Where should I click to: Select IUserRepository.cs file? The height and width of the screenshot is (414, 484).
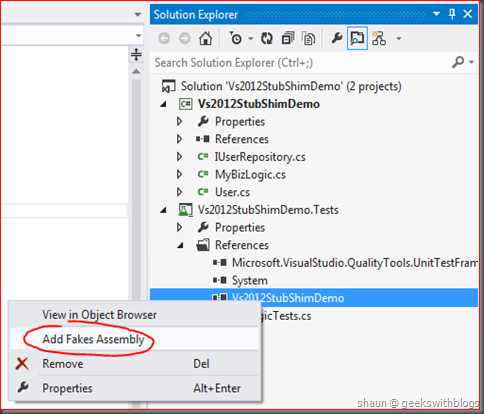point(260,157)
